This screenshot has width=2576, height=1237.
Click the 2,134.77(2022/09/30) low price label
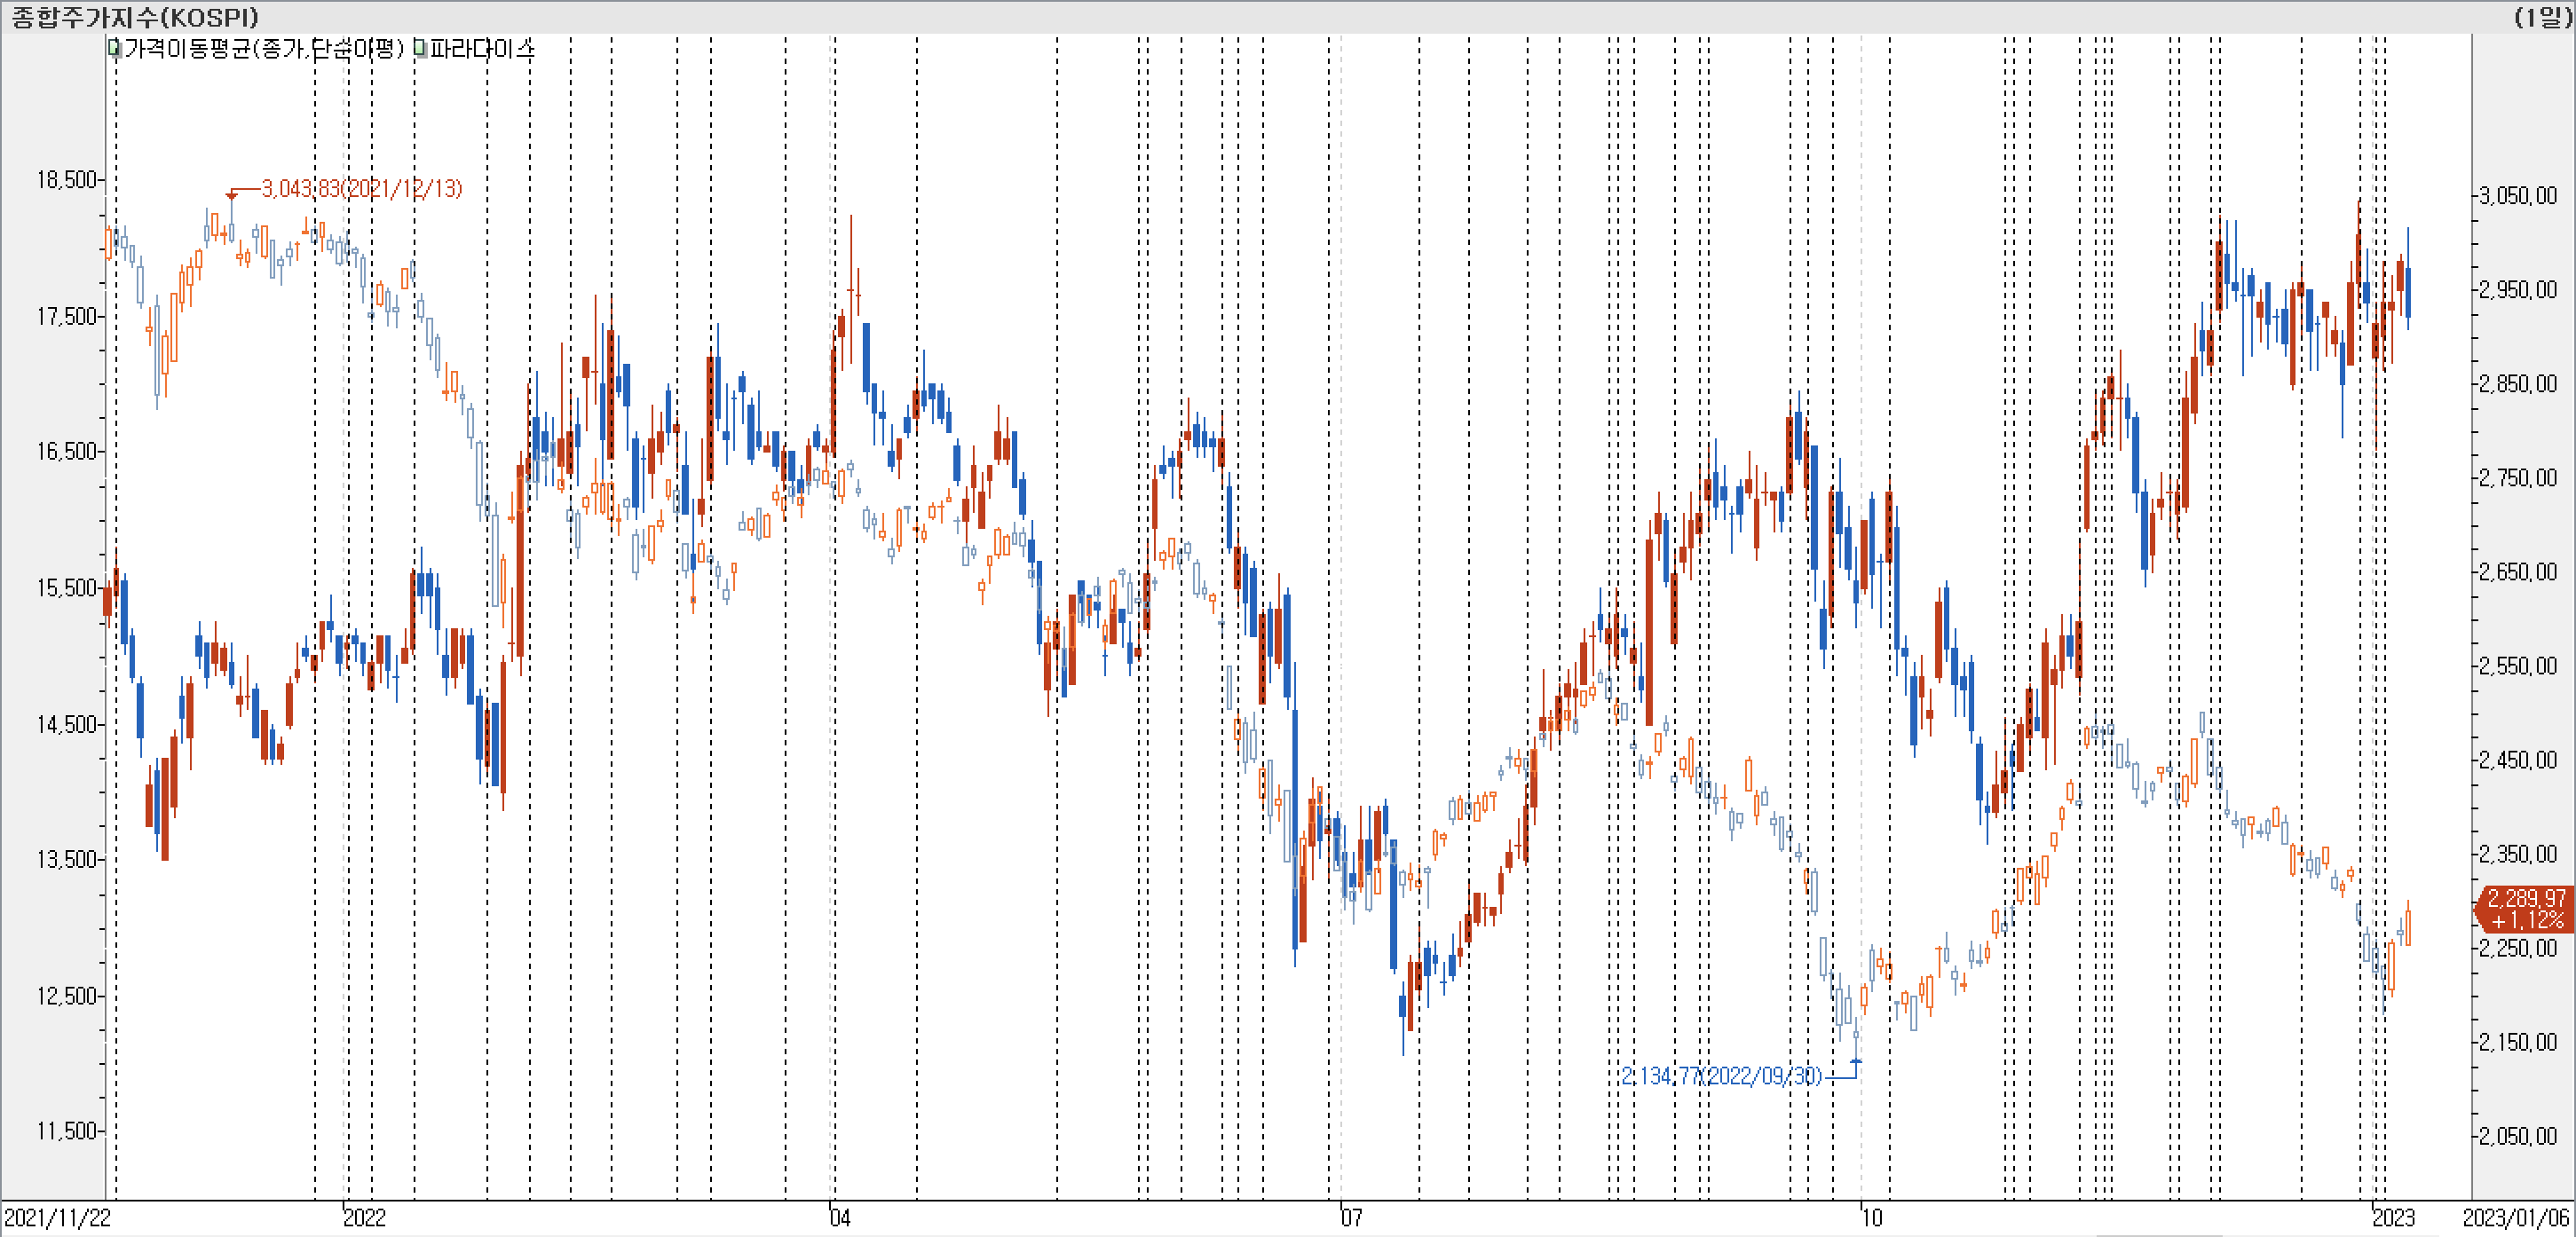(x=1721, y=1076)
